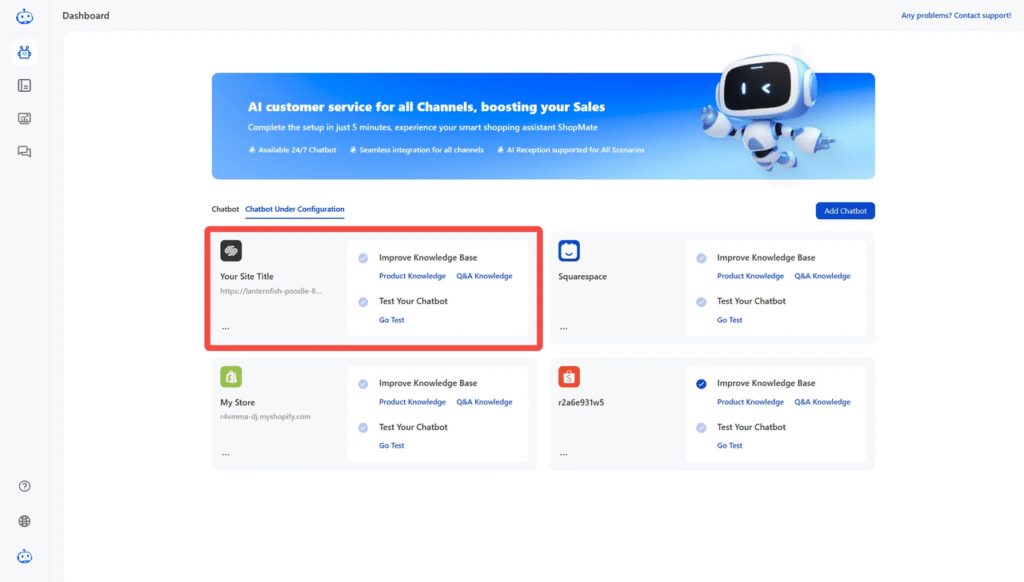
Task: Open the help question mark icon
Action: (24, 486)
